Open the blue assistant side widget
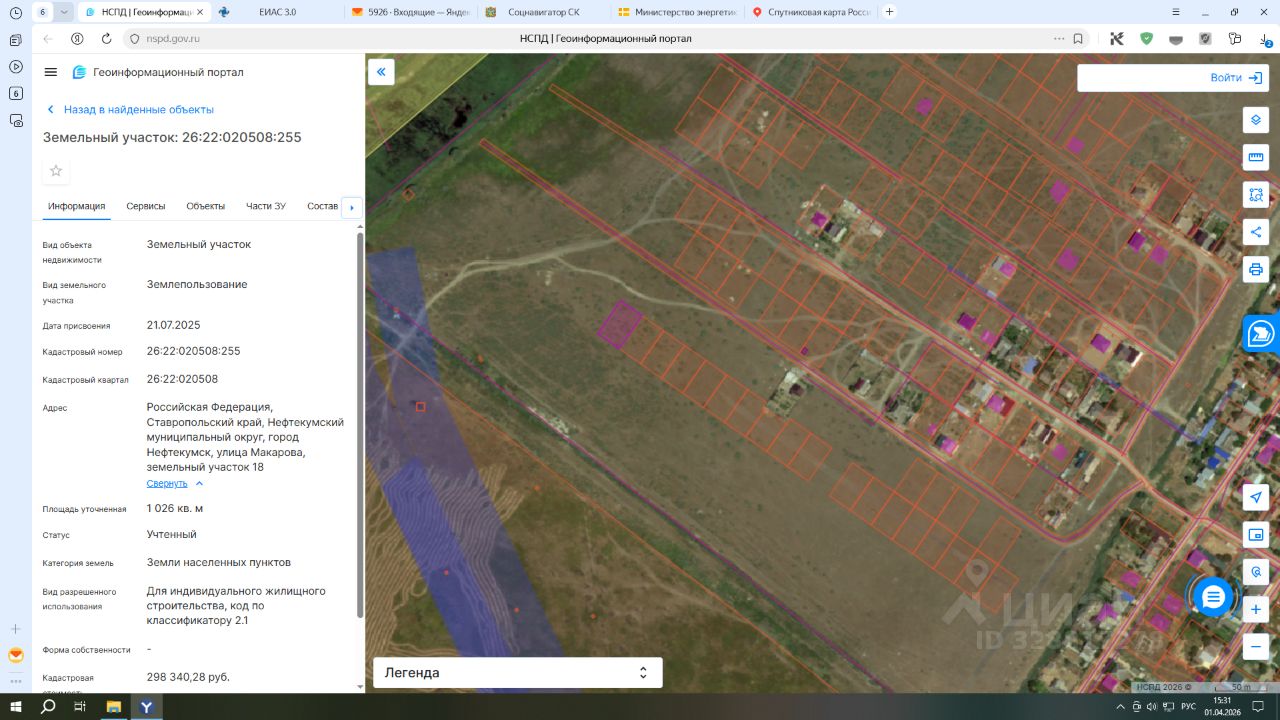The image size is (1280, 720). point(1262,334)
